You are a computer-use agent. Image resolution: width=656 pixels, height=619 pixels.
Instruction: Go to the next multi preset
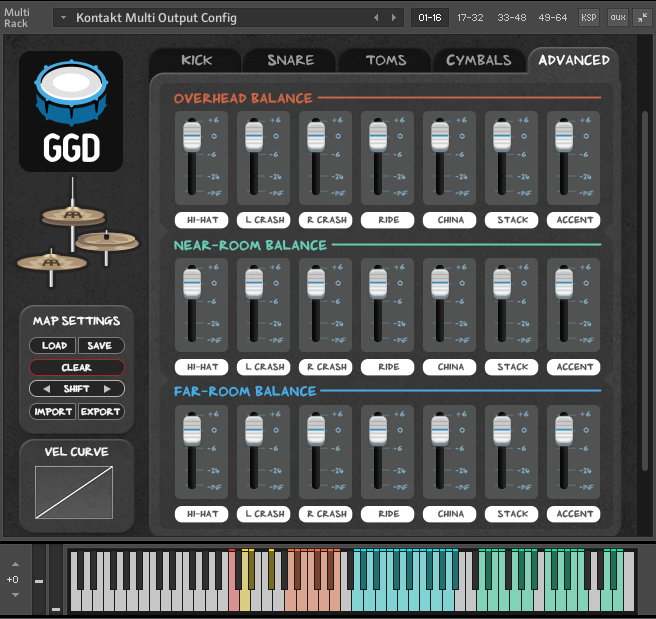tap(392, 17)
